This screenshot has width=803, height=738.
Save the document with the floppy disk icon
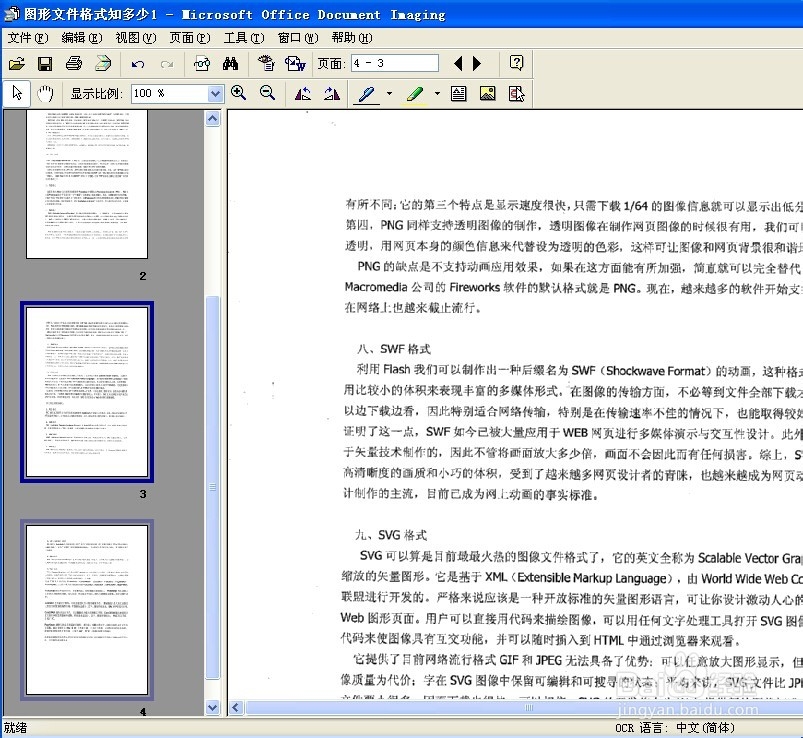pyautogui.click(x=45, y=64)
